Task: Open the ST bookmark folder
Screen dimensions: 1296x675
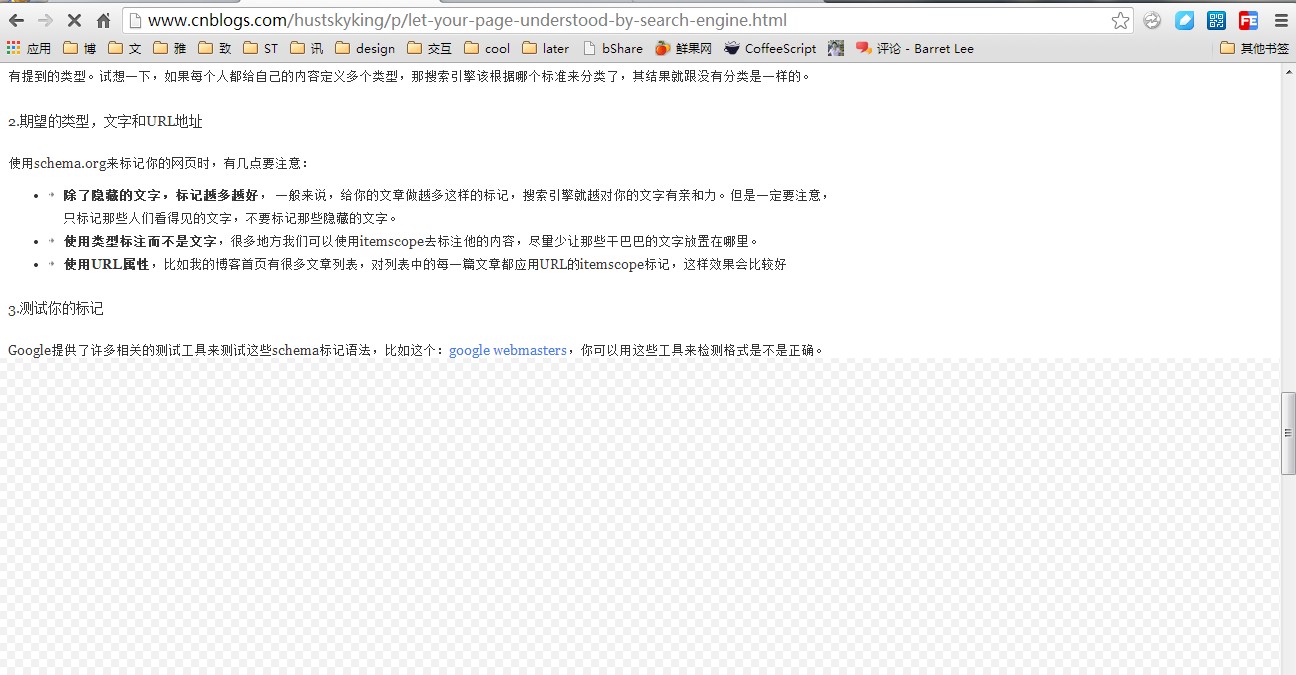Action: tap(261, 48)
